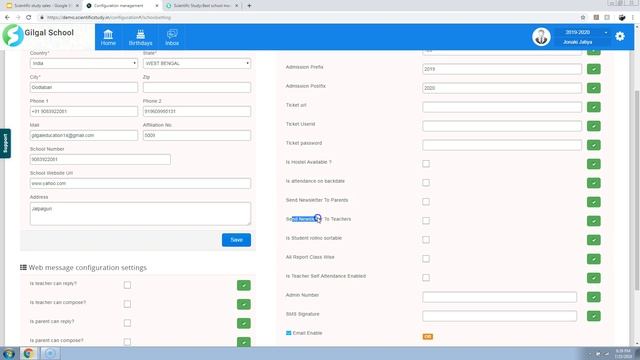Click the Phone 1 field
Image resolution: width=640 pixels, height=360 pixels.
tap(84, 111)
